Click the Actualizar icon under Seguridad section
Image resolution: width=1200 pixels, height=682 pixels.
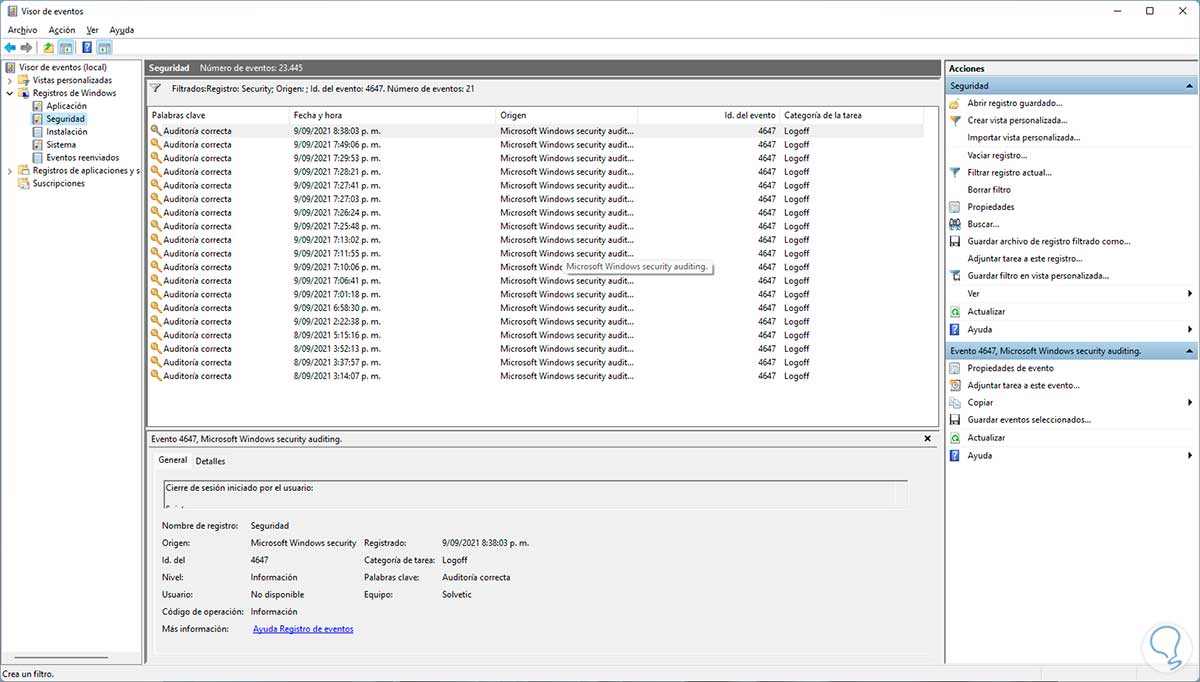click(x=956, y=312)
